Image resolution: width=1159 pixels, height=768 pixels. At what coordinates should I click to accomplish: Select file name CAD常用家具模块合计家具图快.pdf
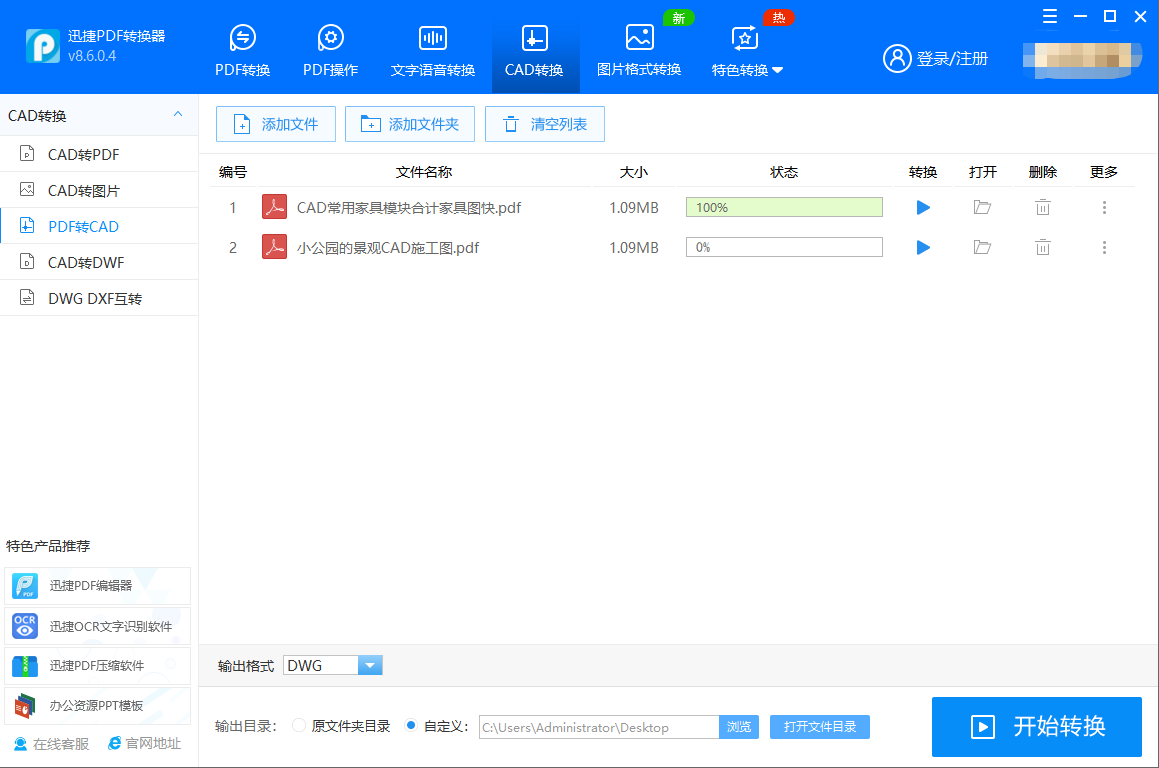[x=409, y=208]
